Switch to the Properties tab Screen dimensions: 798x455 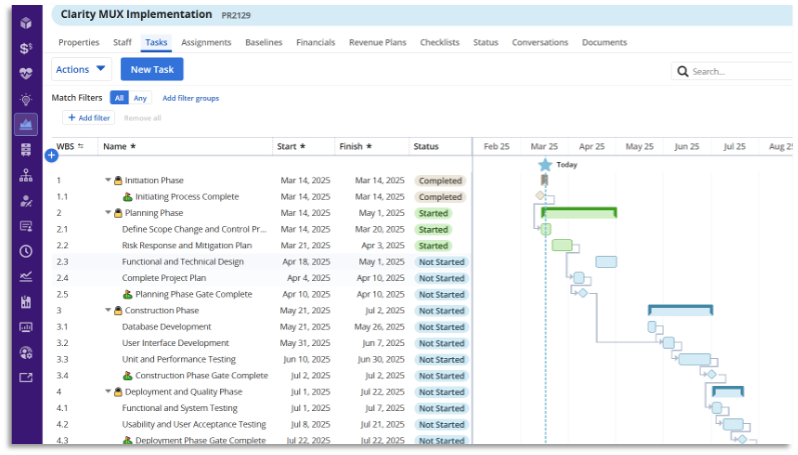[x=79, y=42]
